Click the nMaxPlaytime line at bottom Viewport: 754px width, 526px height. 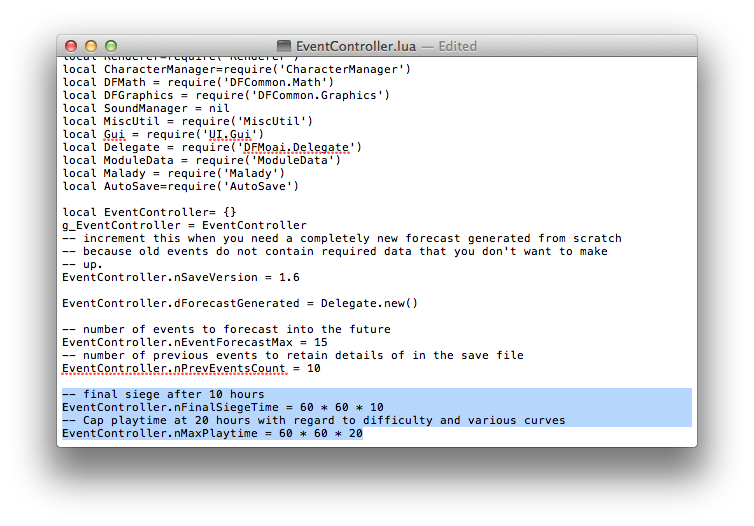click(x=212, y=433)
